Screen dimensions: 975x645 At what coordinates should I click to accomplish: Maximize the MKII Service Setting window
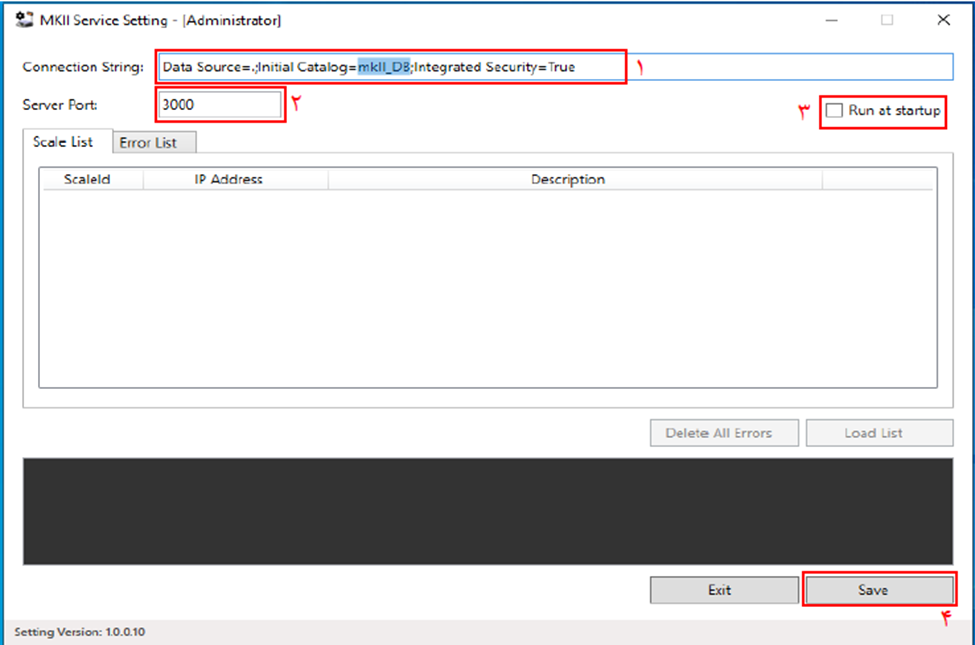click(x=887, y=19)
